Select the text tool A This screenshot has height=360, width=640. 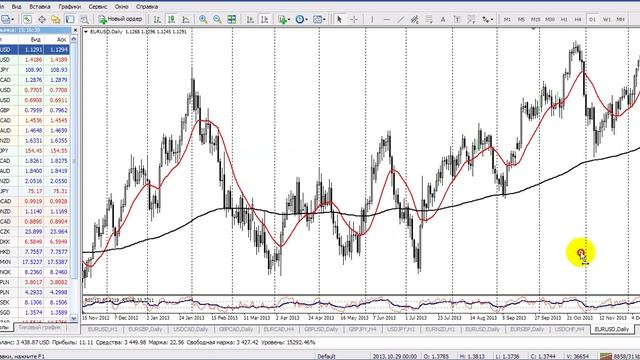click(443, 19)
